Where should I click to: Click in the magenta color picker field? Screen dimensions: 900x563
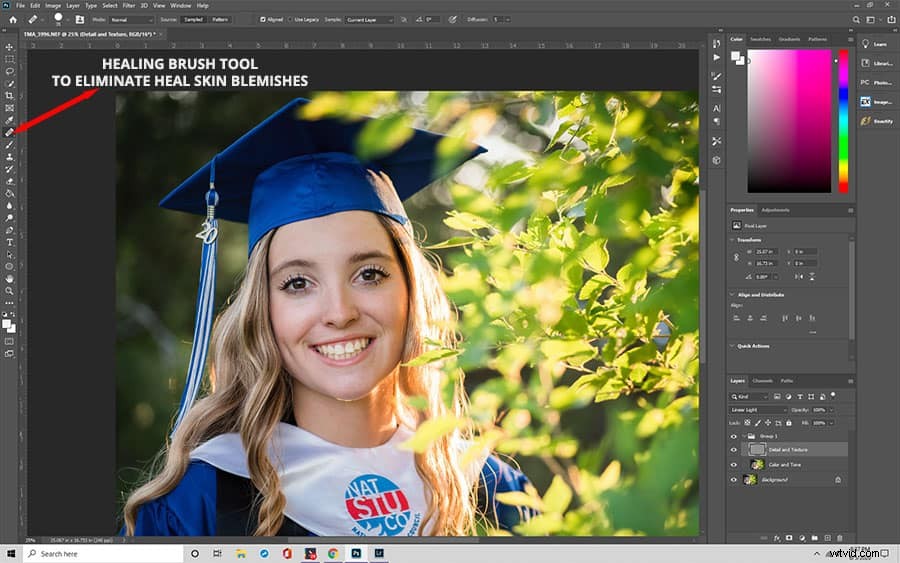[x=789, y=121]
